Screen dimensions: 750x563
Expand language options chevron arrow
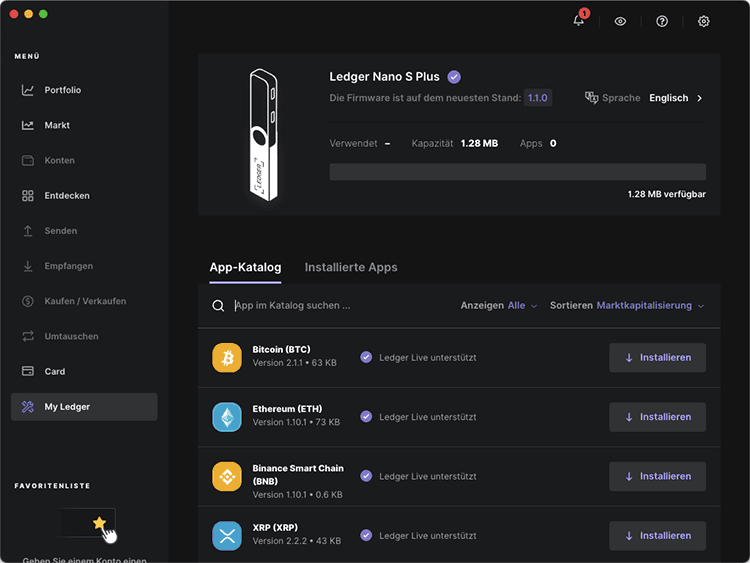(x=699, y=98)
